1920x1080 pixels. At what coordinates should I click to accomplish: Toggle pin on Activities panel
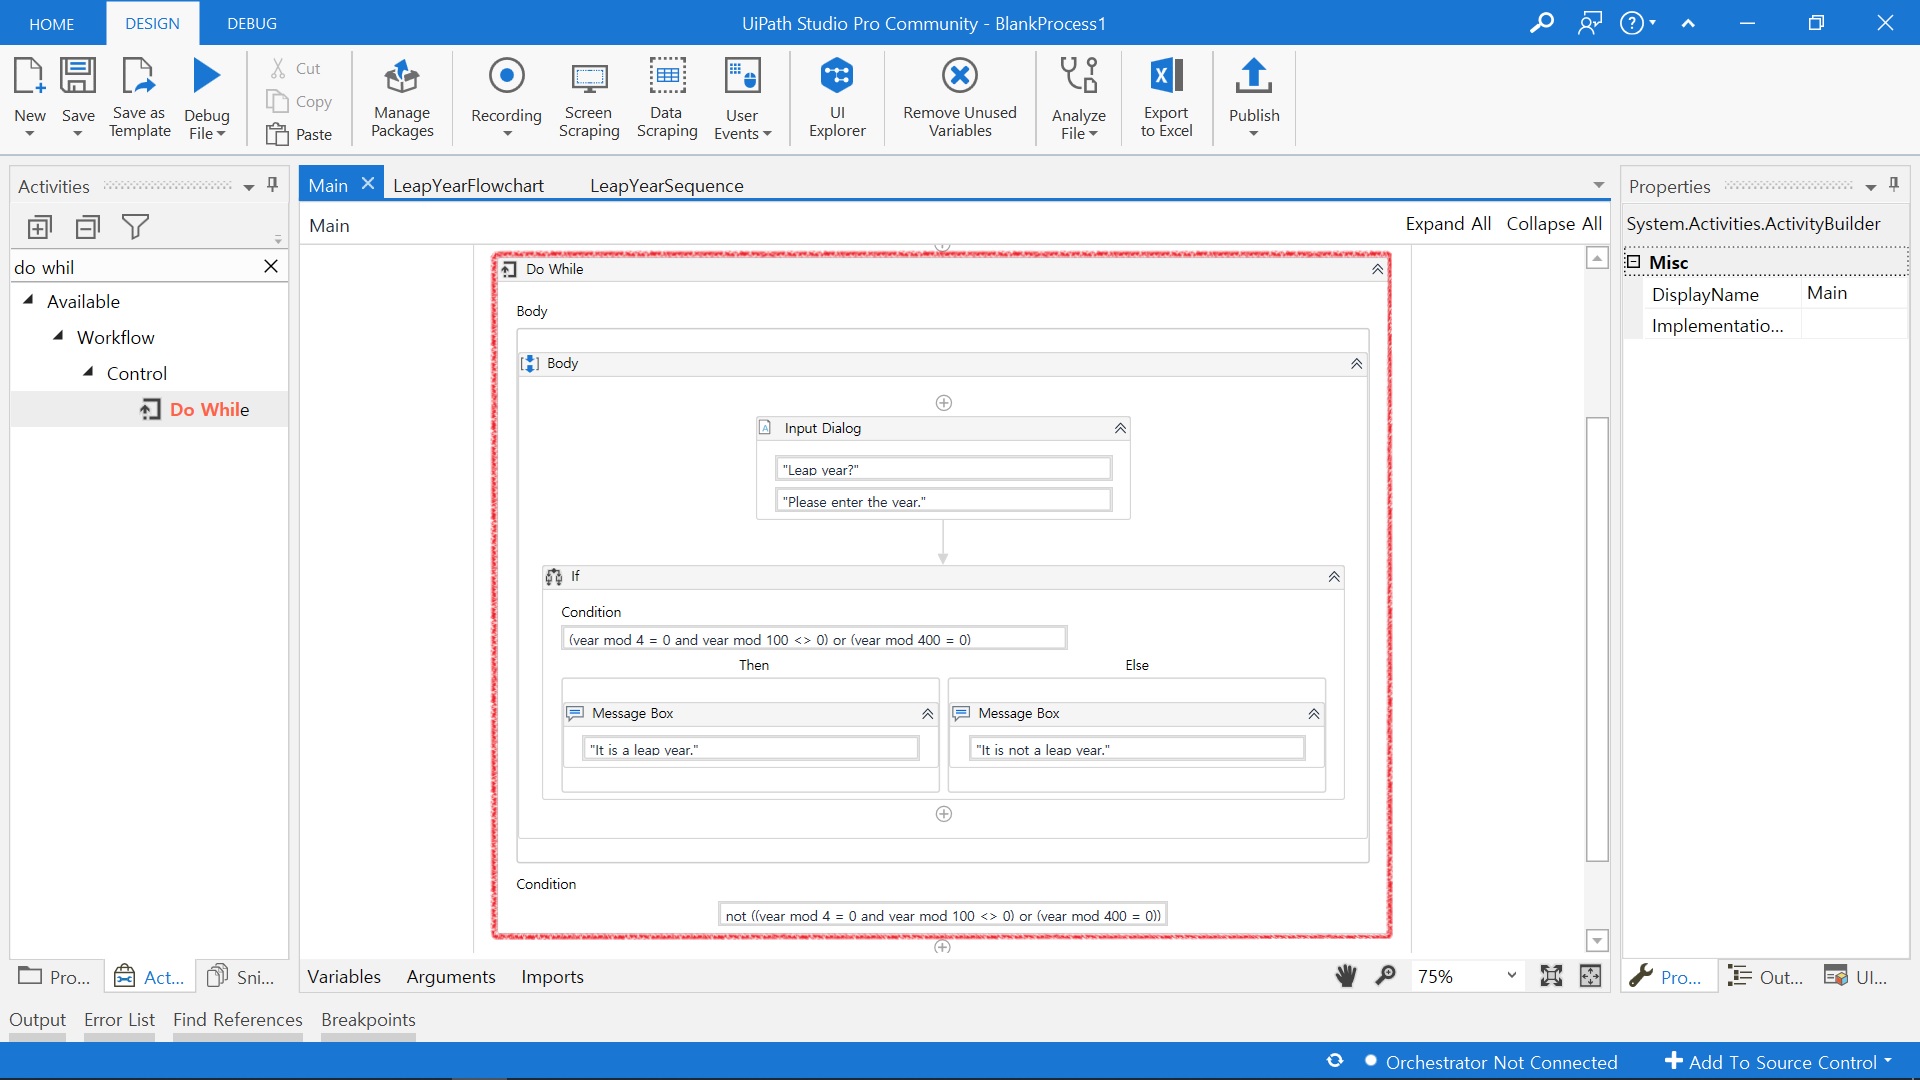point(272,185)
